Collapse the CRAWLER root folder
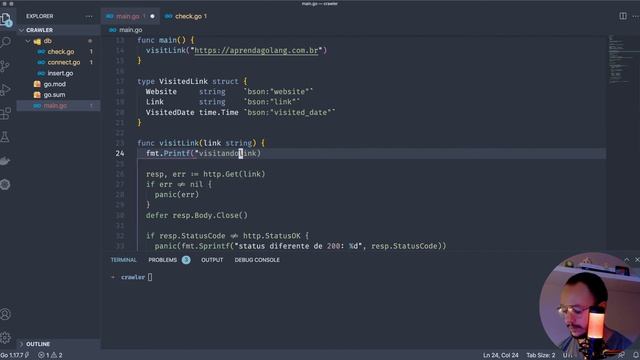The height and width of the screenshot is (360, 640). pos(22,30)
